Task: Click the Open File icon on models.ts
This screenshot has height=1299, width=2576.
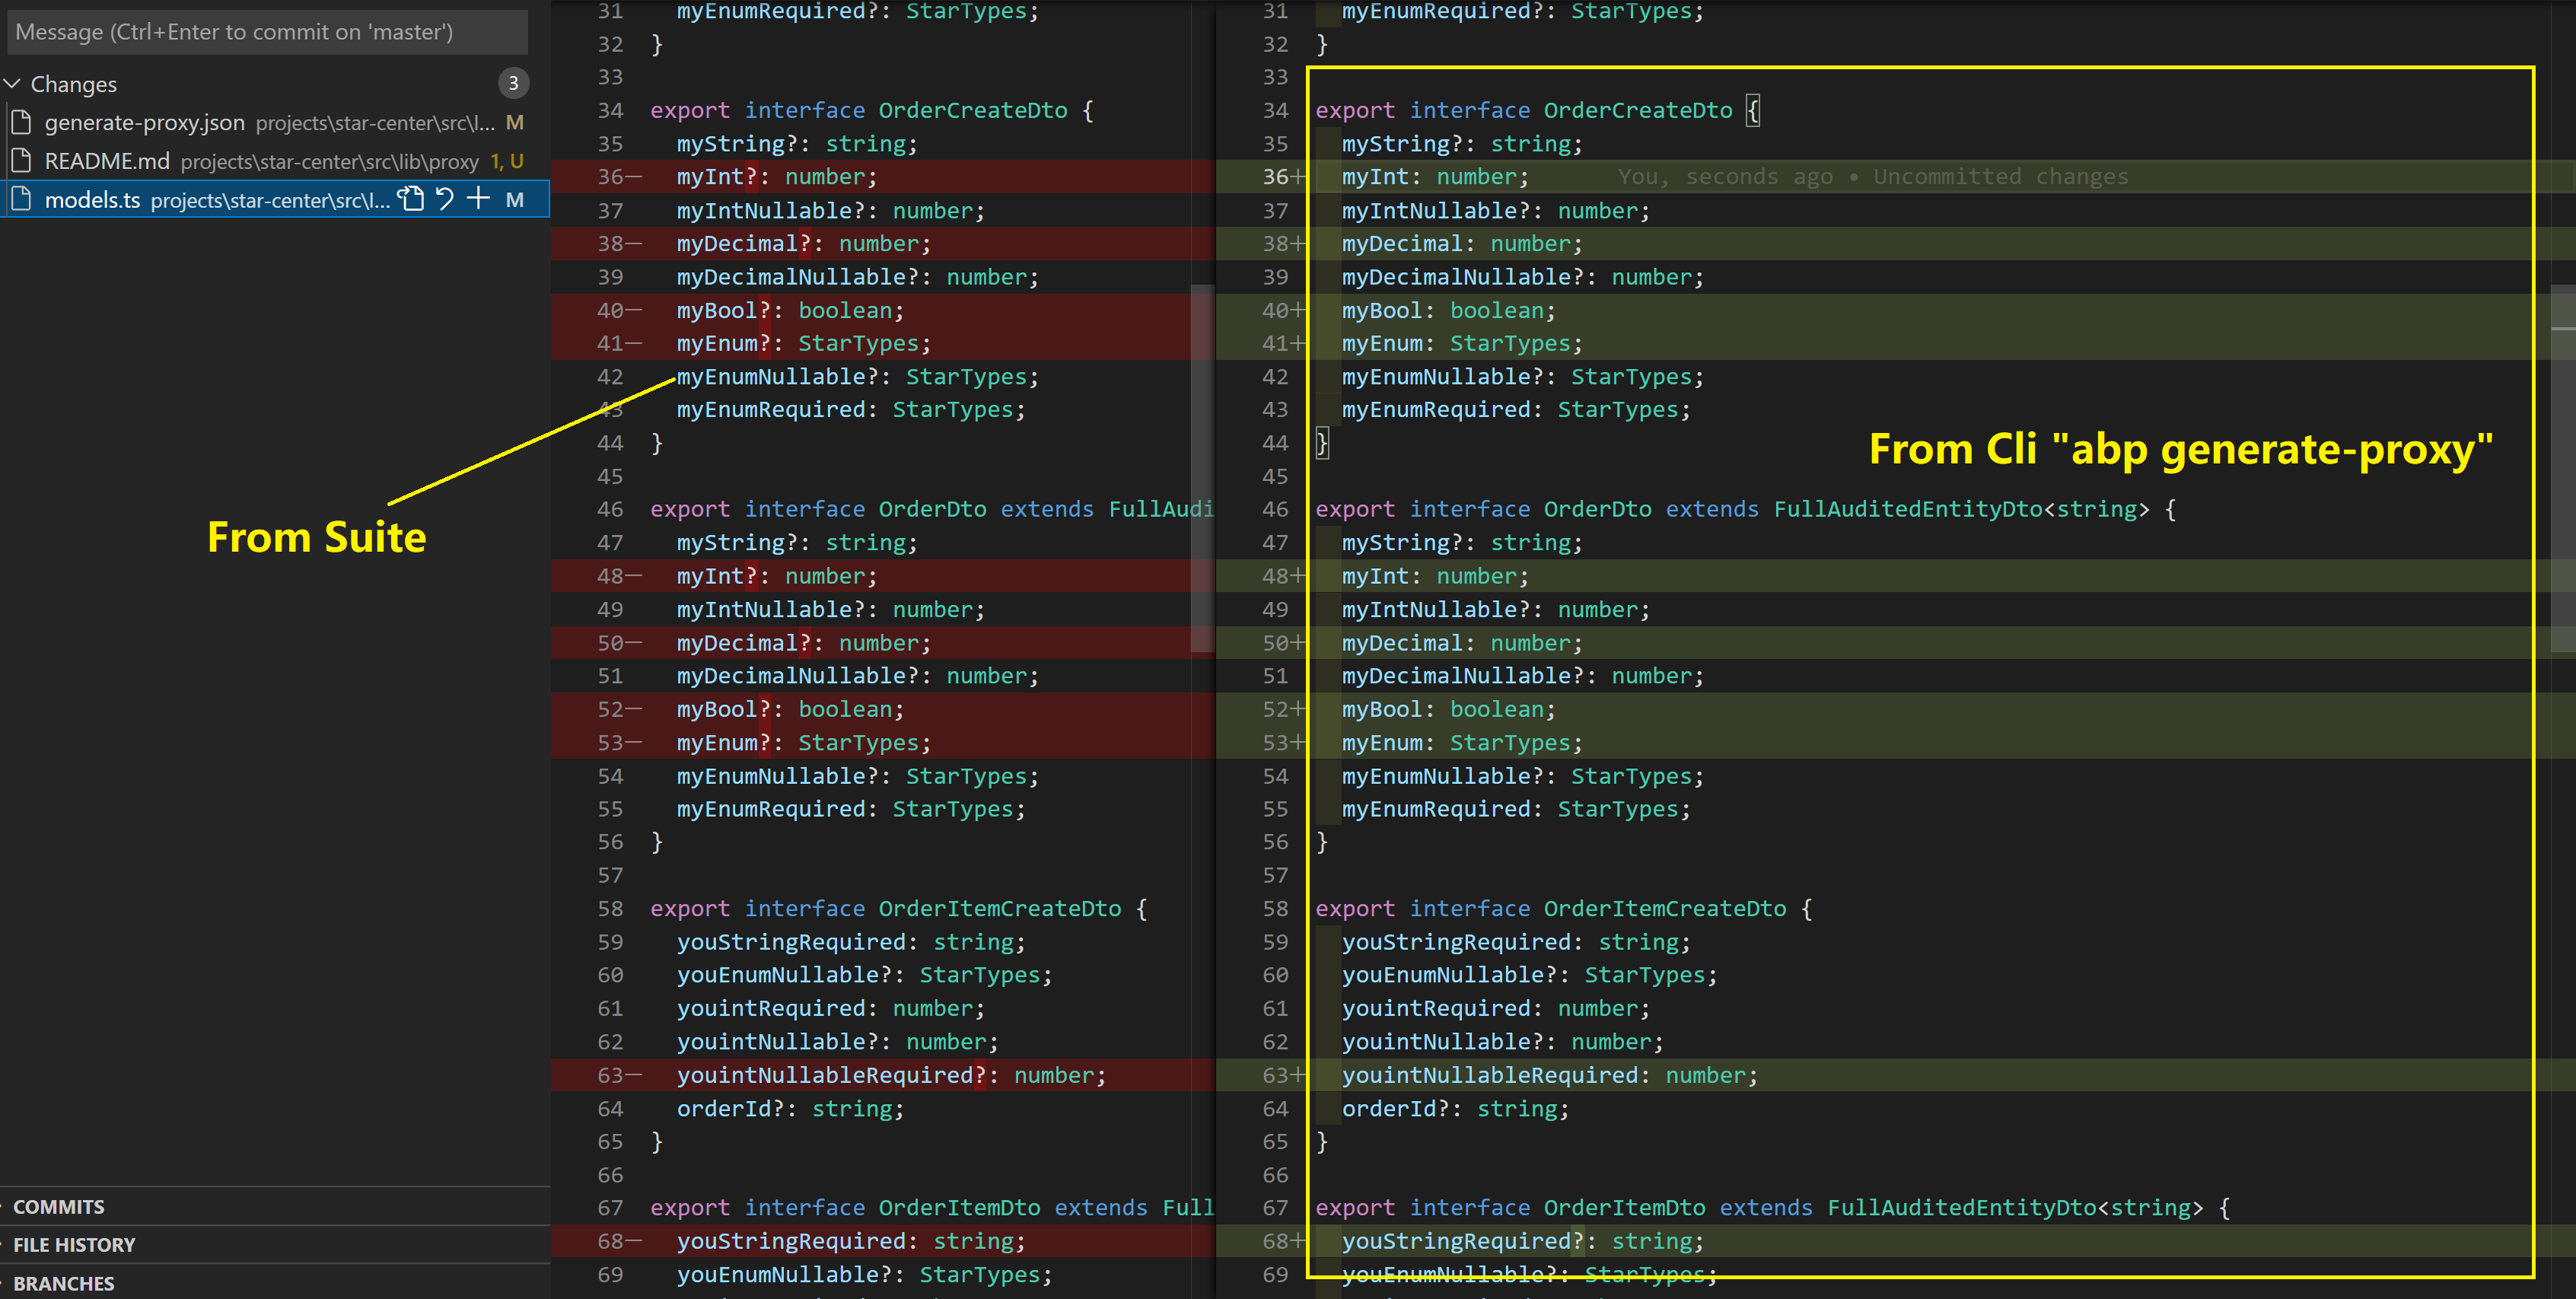Action: coord(411,199)
